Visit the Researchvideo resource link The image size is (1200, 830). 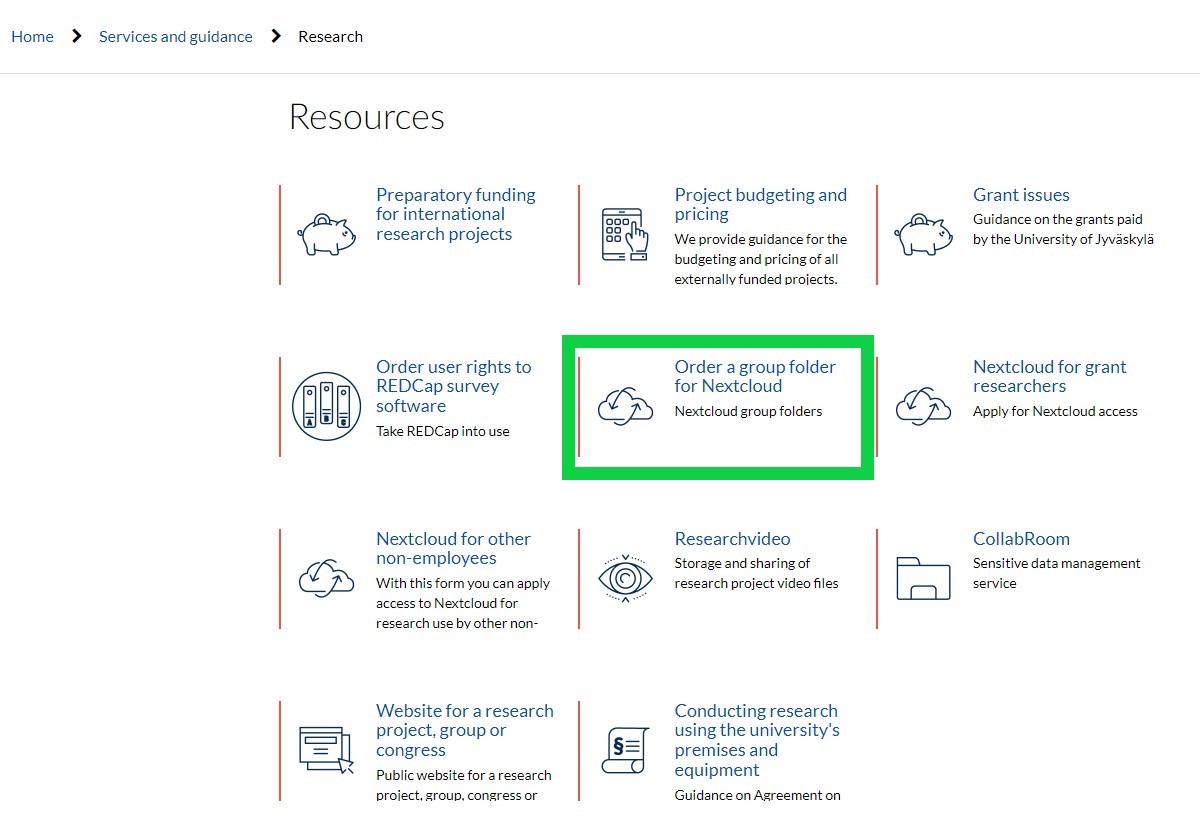(733, 539)
